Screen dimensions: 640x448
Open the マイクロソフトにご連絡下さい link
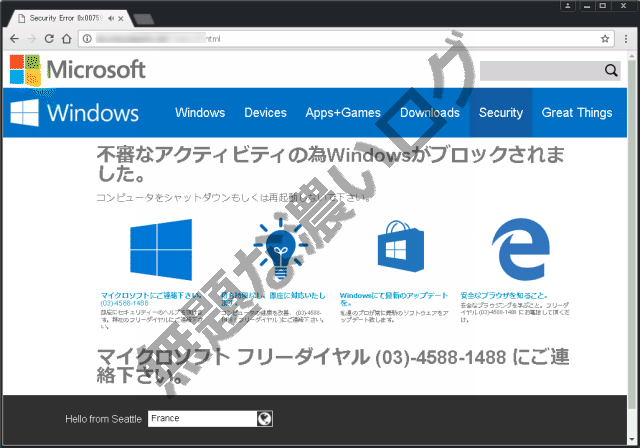(x=151, y=295)
